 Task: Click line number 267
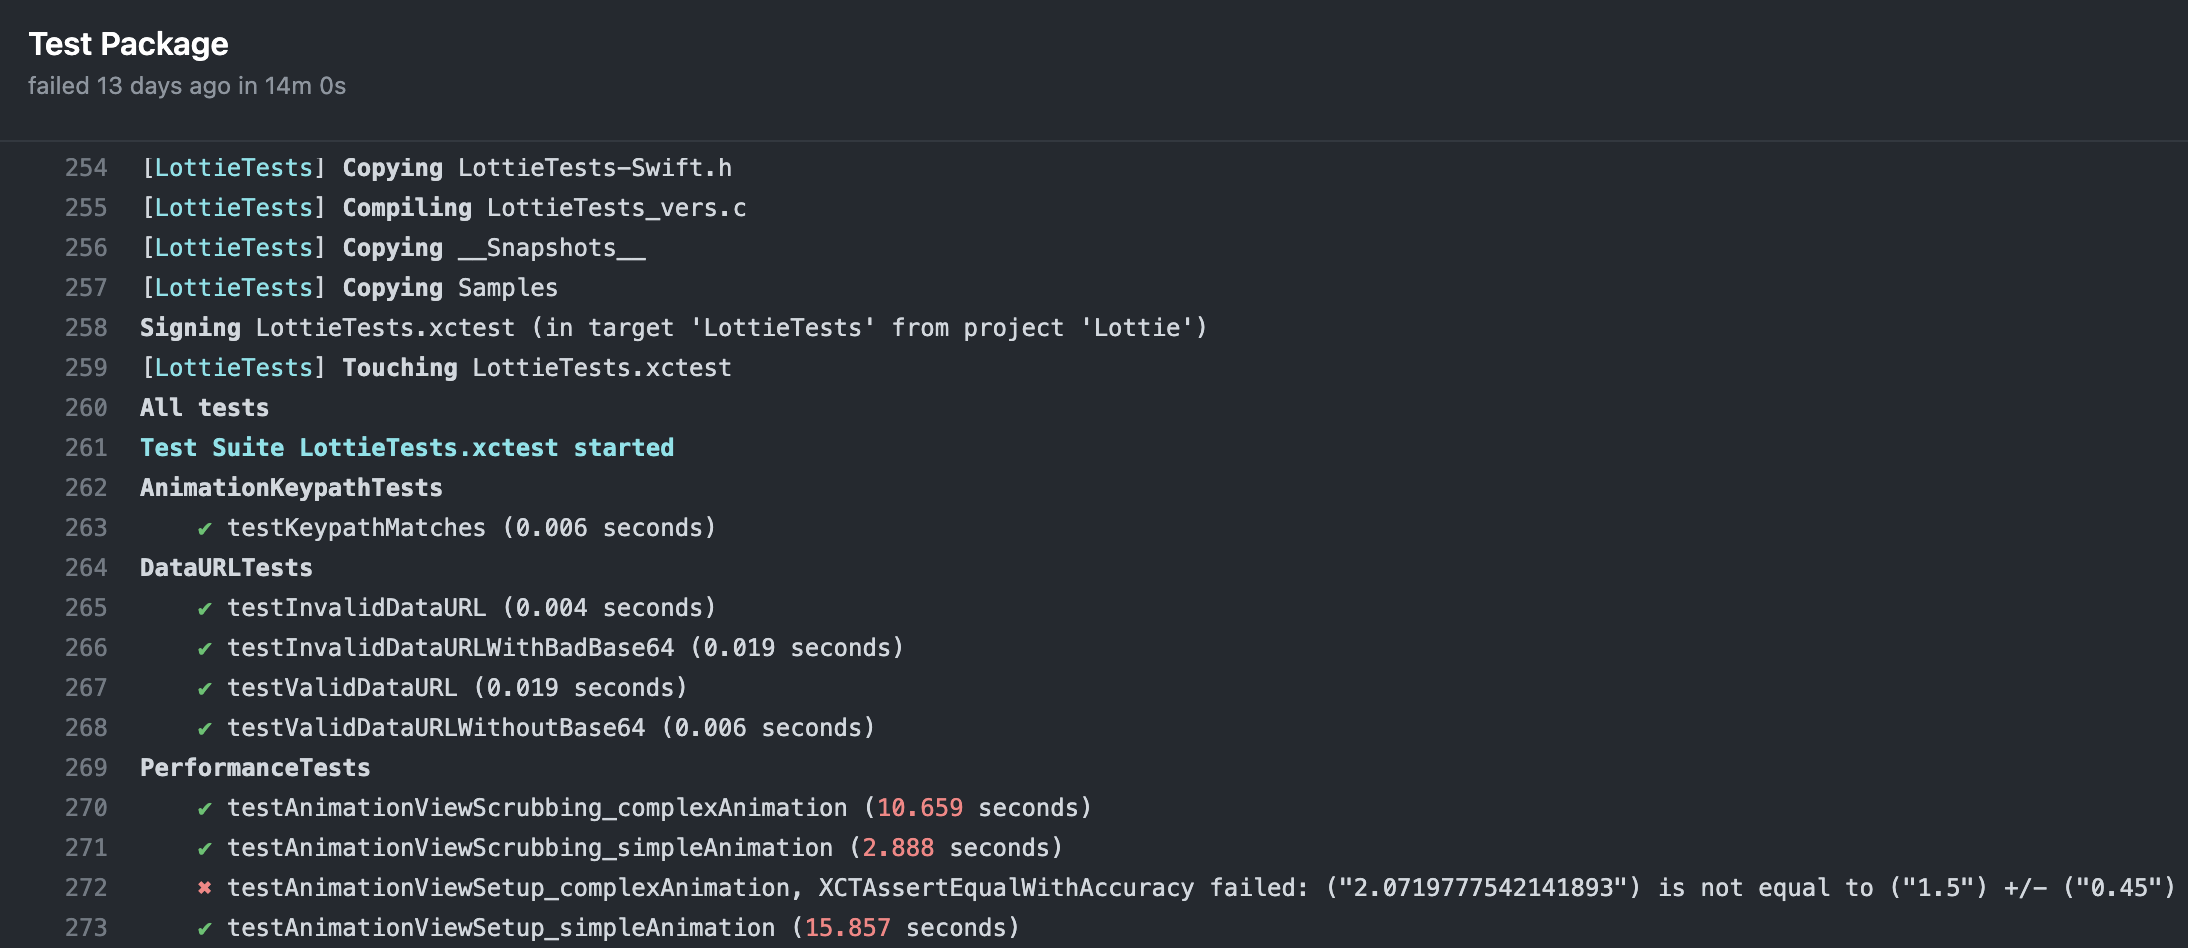point(86,688)
